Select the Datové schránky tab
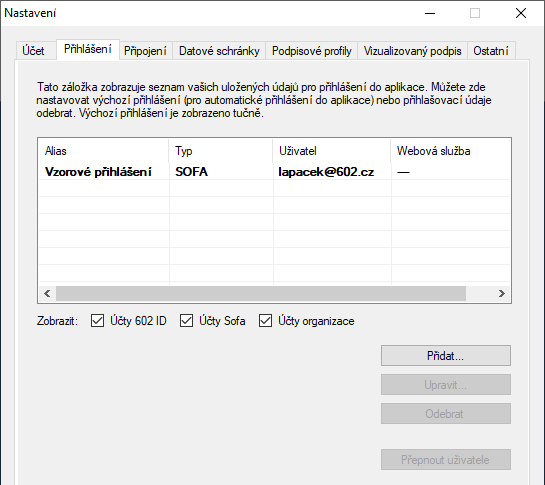This screenshot has height=485, width=545. 219,51
